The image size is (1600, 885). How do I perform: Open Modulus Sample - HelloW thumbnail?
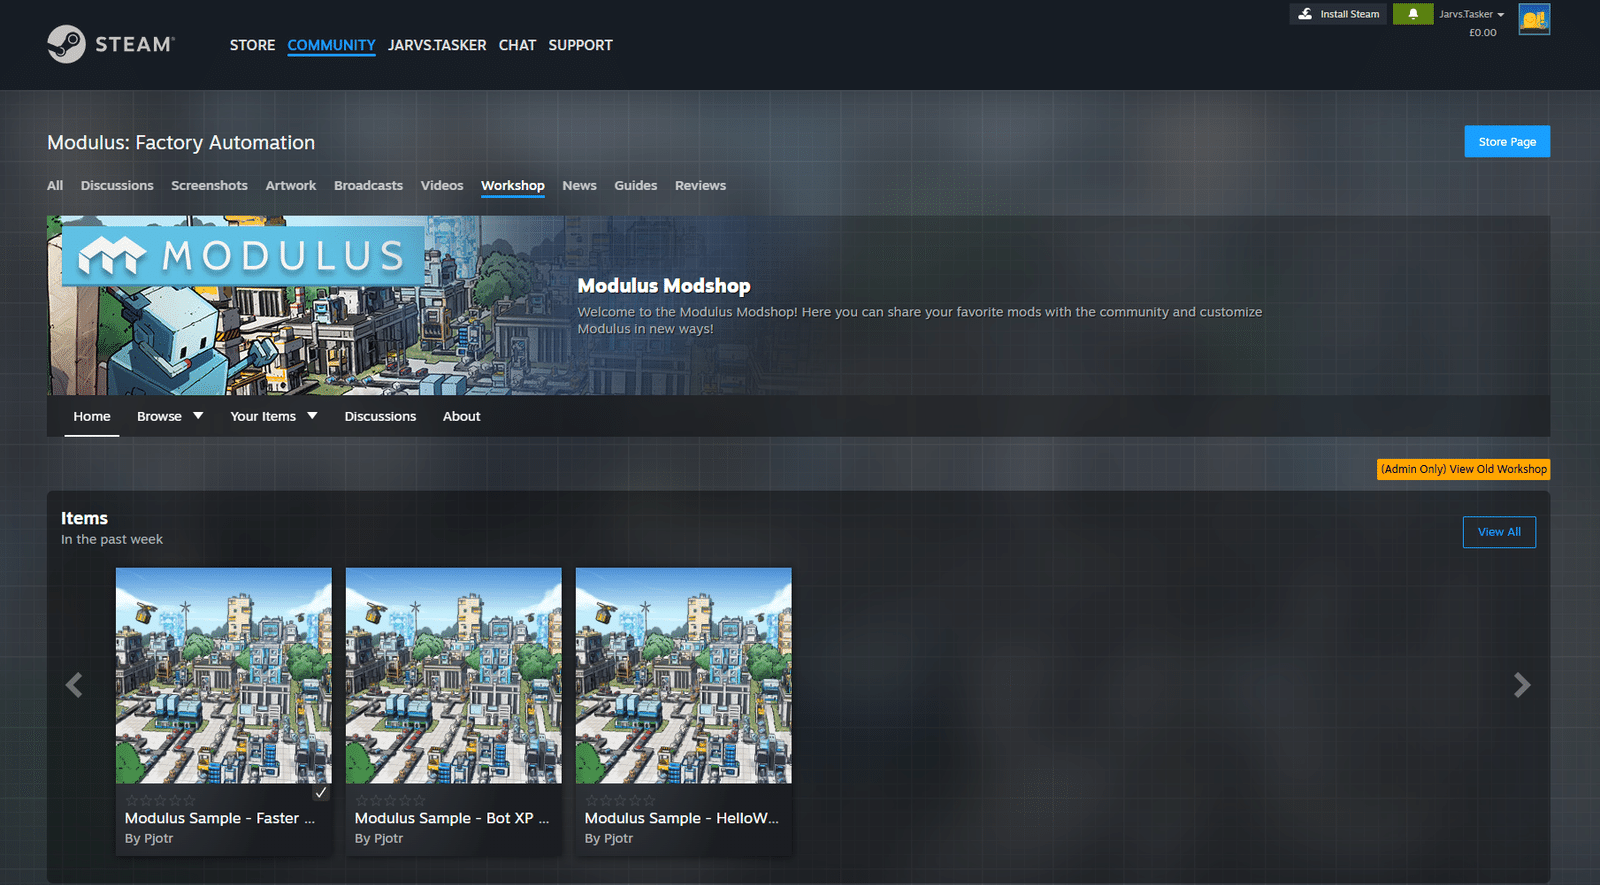684,676
